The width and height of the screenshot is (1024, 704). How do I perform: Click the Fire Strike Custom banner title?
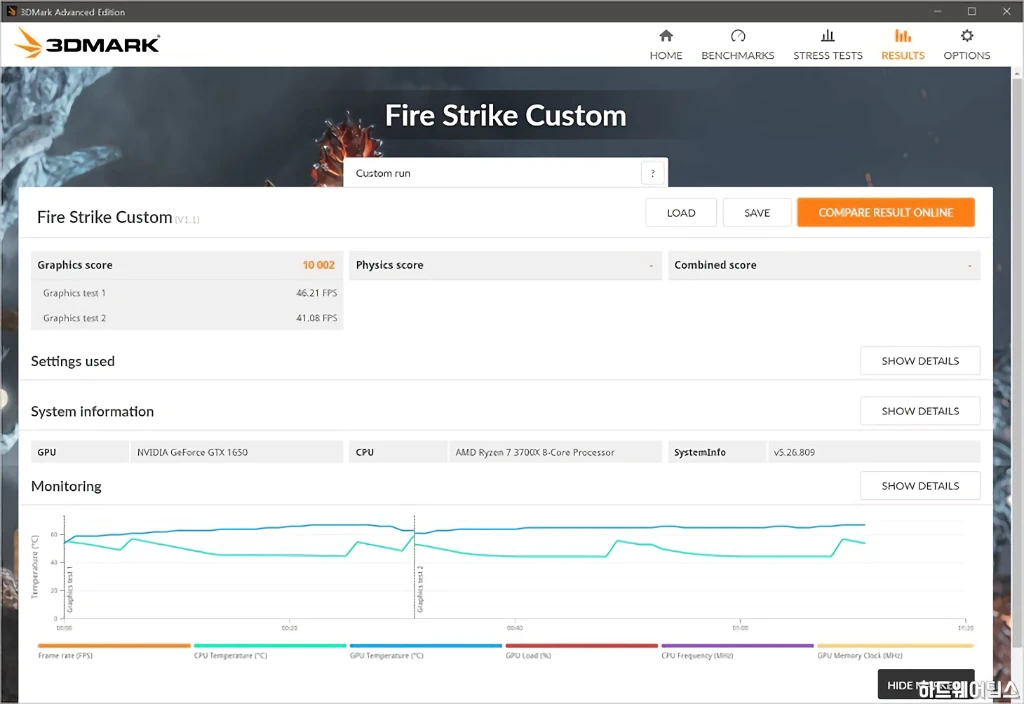tap(505, 116)
